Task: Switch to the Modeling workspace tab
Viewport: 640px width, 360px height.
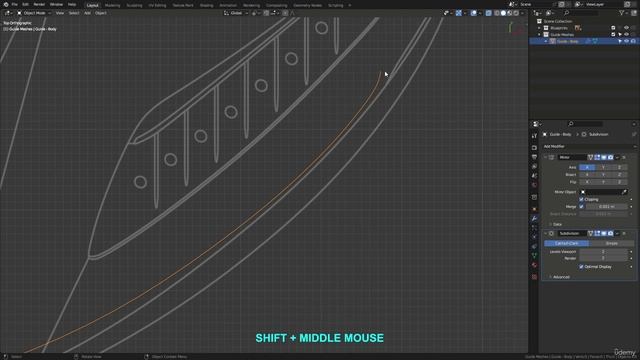Action: [113, 6]
